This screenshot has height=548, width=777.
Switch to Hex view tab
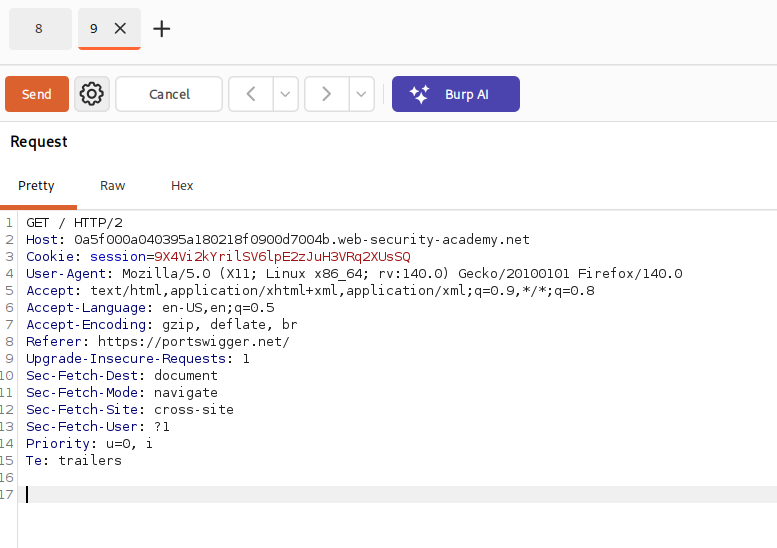click(182, 186)
